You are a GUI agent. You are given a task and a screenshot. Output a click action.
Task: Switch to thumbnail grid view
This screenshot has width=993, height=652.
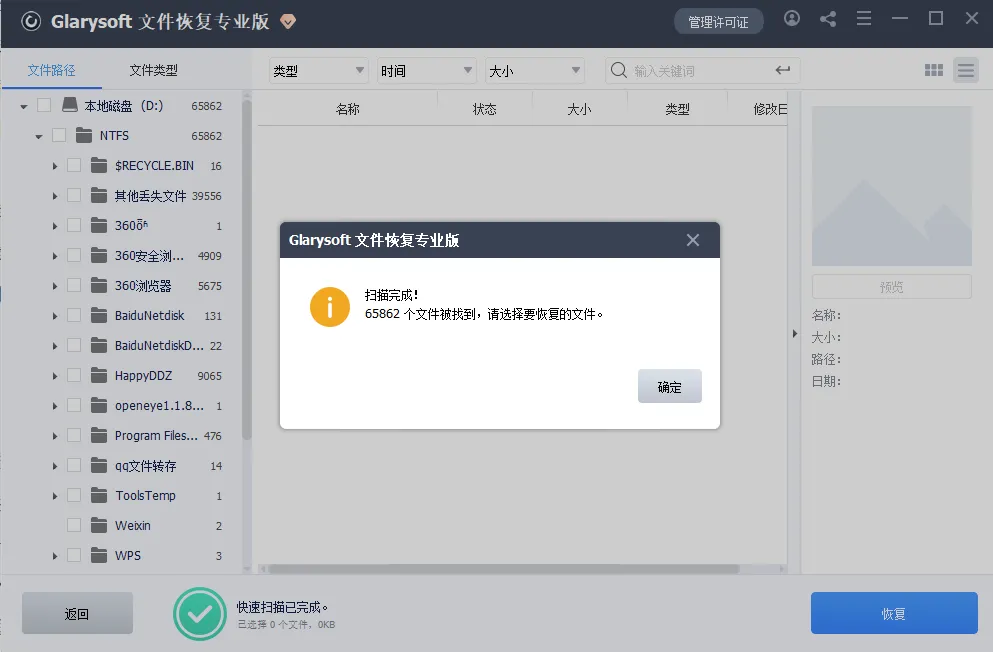tap(933, 70)
